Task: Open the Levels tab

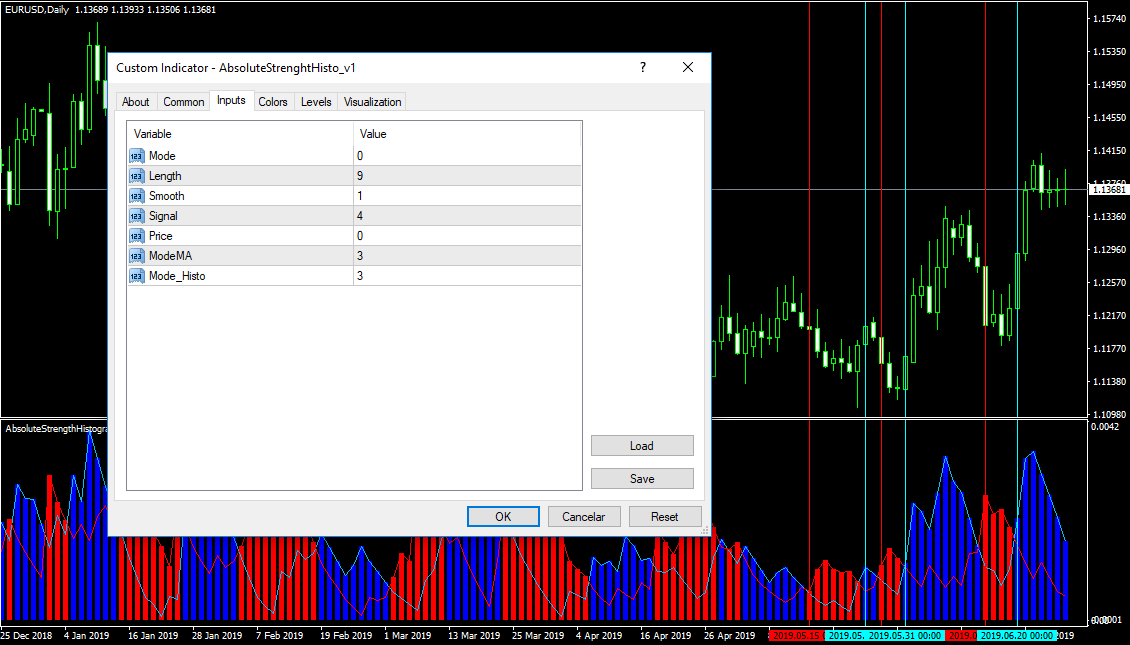Action: click(316, 102)
